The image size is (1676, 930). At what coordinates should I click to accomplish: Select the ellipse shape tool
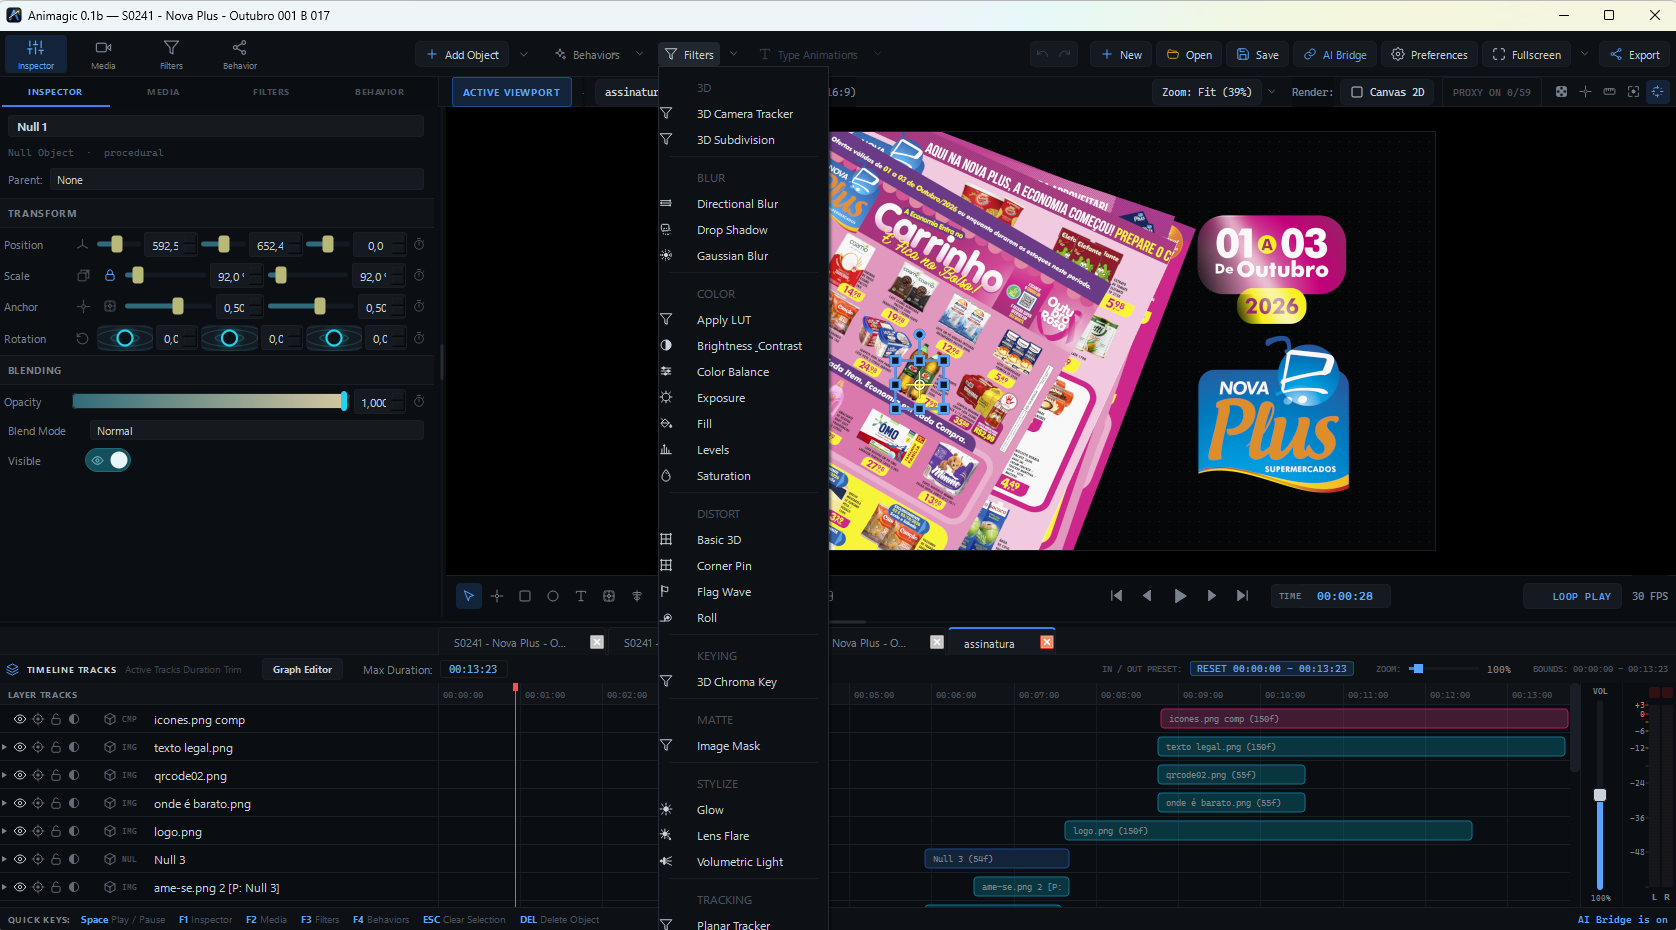click(x=553, y=596)
